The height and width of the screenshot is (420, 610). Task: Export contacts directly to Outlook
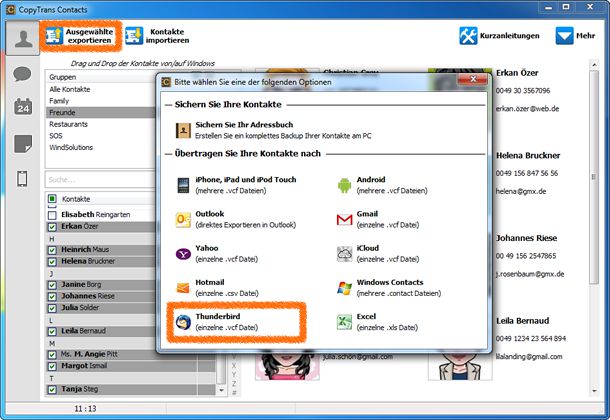(236, 219)
